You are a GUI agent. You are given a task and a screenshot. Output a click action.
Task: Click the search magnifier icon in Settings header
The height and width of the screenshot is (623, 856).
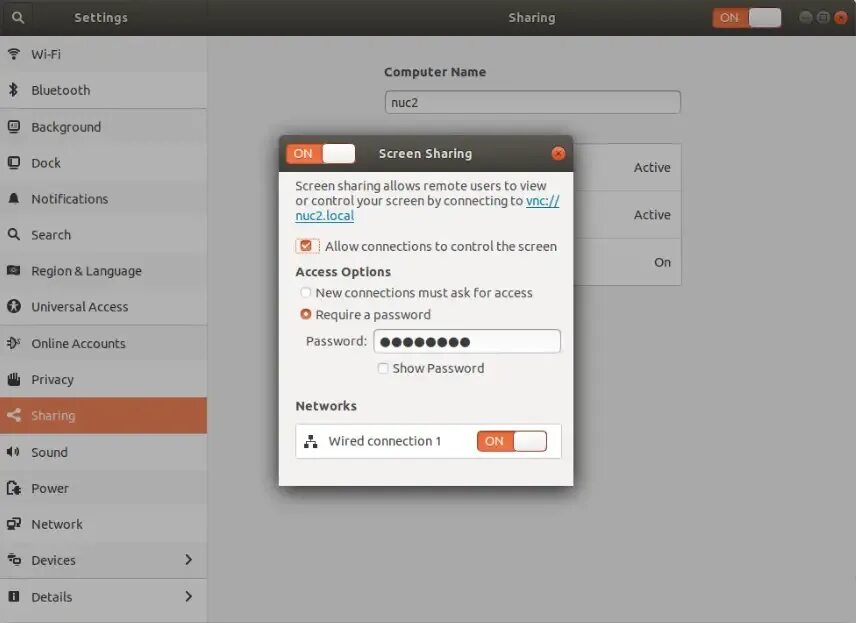17,17
